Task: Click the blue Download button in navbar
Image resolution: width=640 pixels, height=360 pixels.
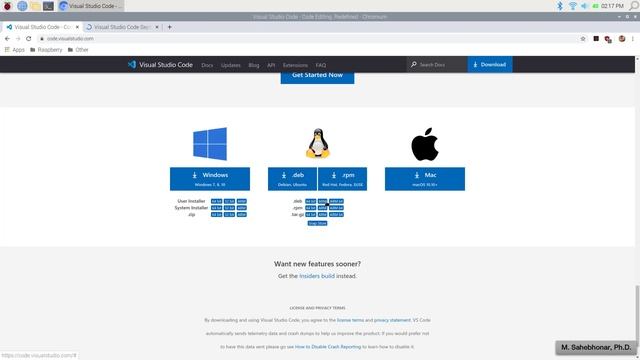Action: tap(490, 64)
